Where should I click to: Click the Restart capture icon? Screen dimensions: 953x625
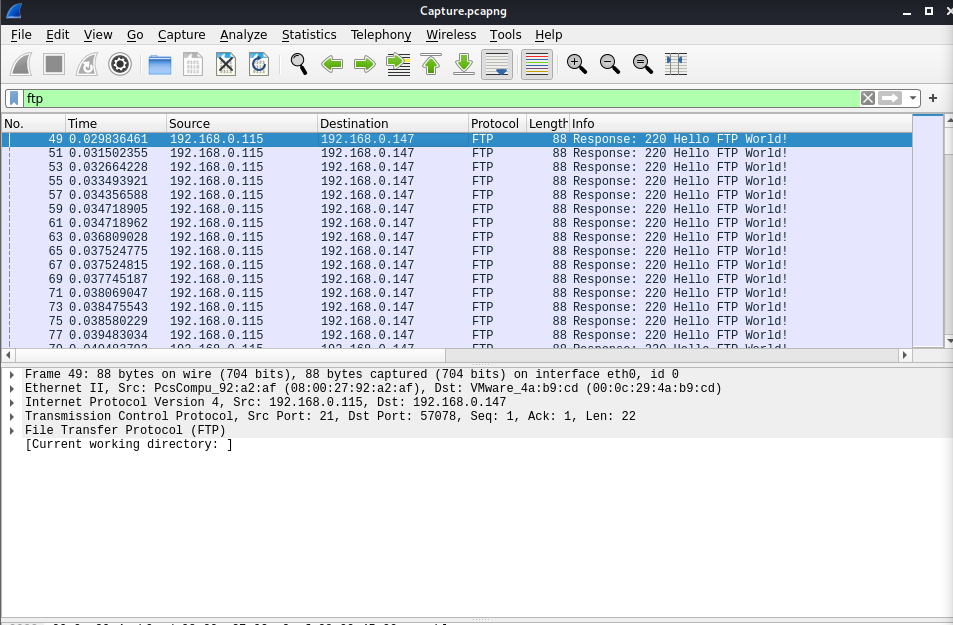tap(86, 63)
